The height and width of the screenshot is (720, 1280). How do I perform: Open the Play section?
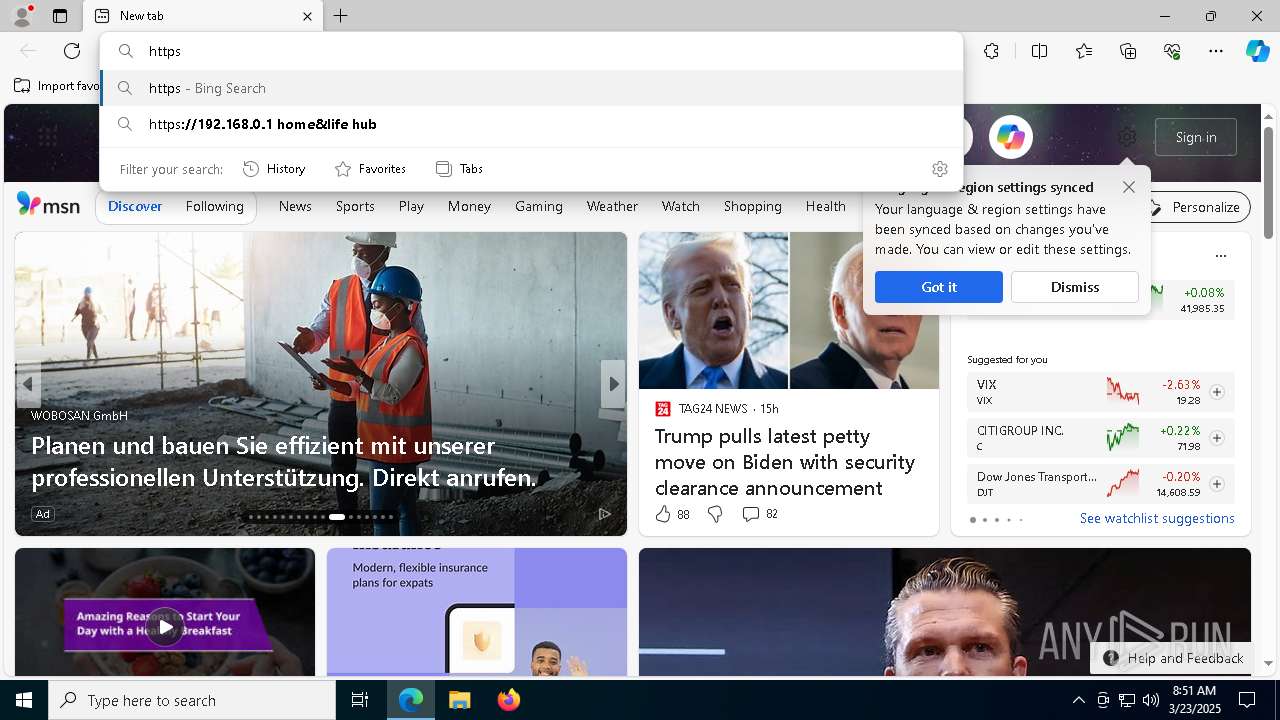[411, 206]
